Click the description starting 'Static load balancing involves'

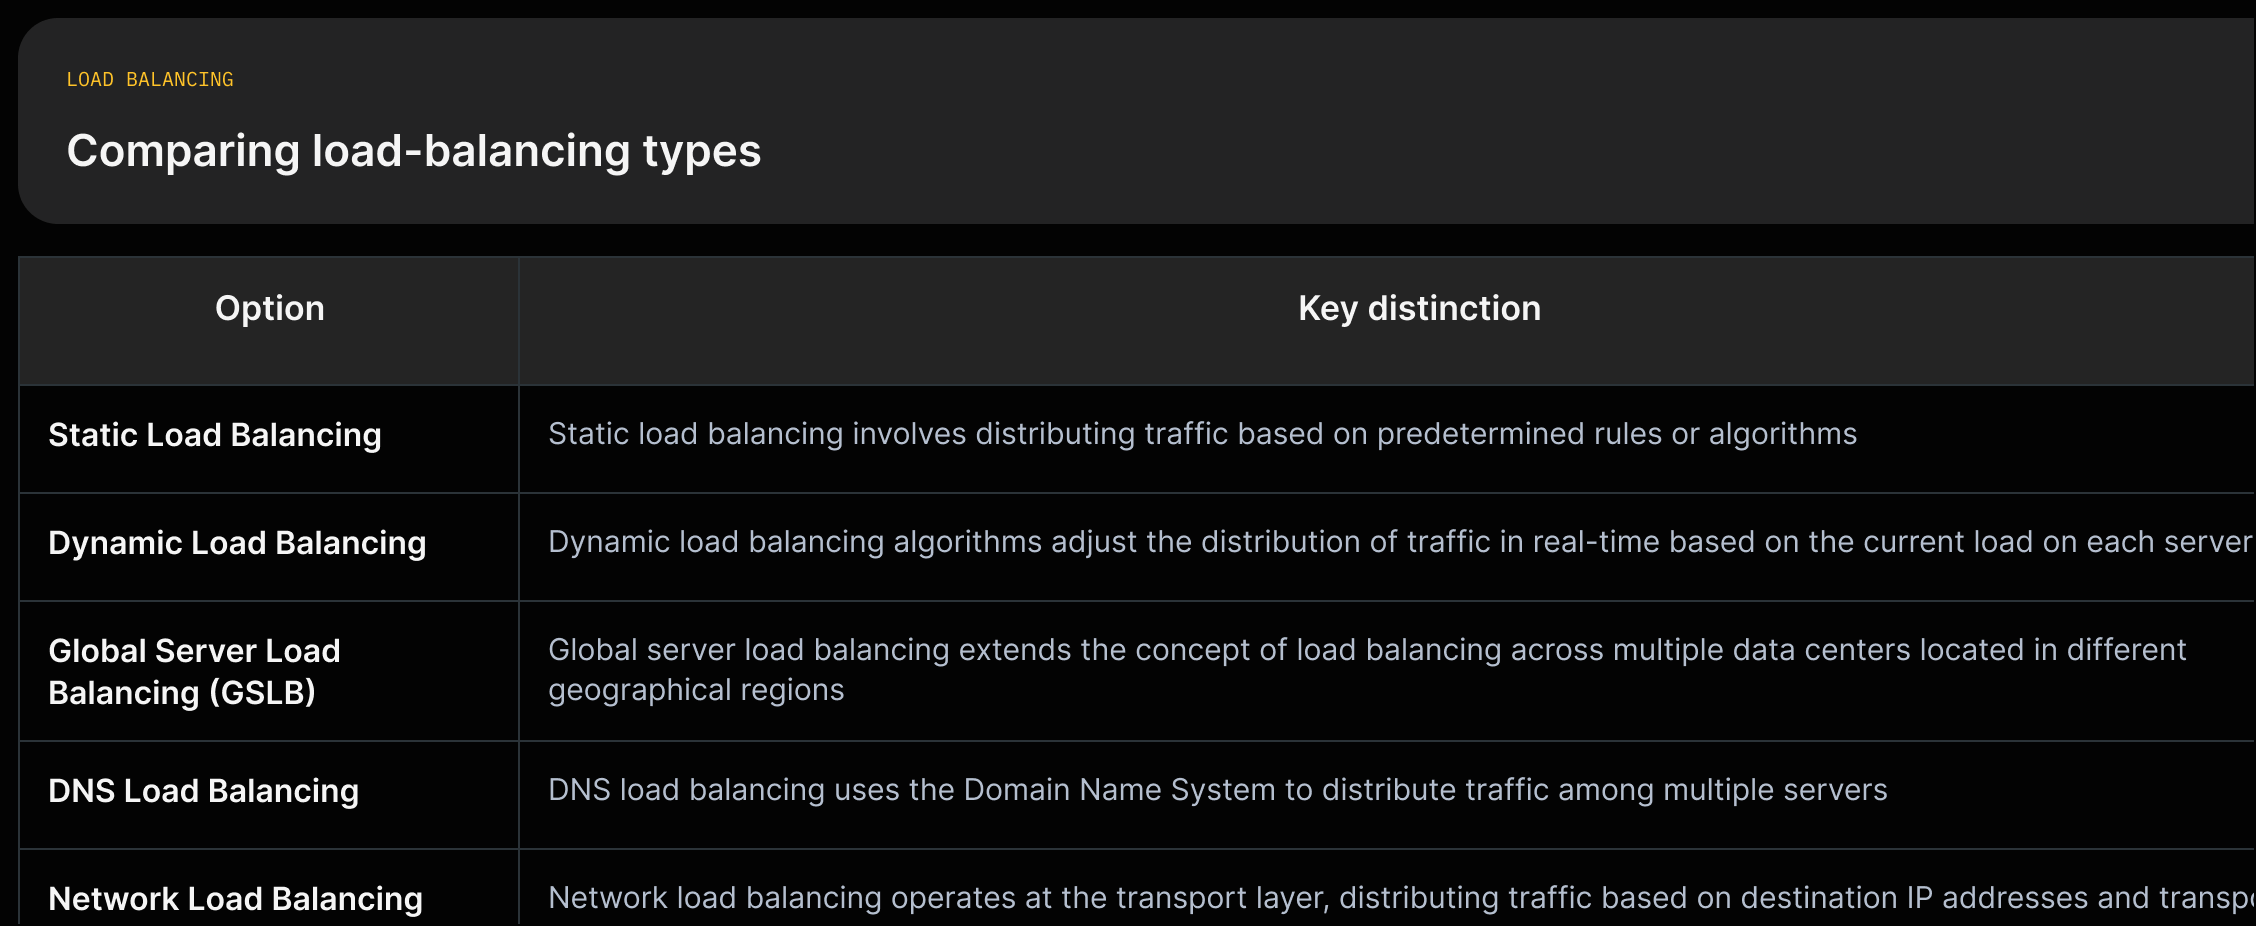[1202, 434]
